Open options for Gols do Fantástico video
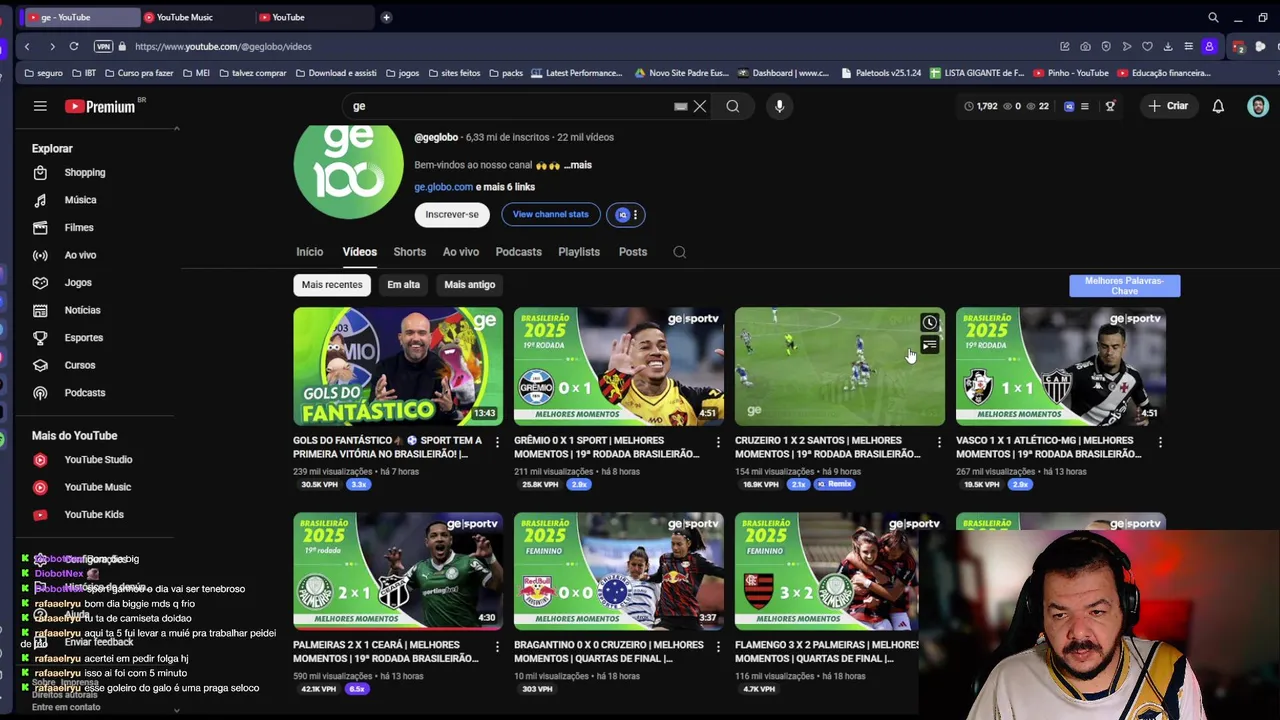The width and height of the screenshot is (1280, 720). pos(497,442)
